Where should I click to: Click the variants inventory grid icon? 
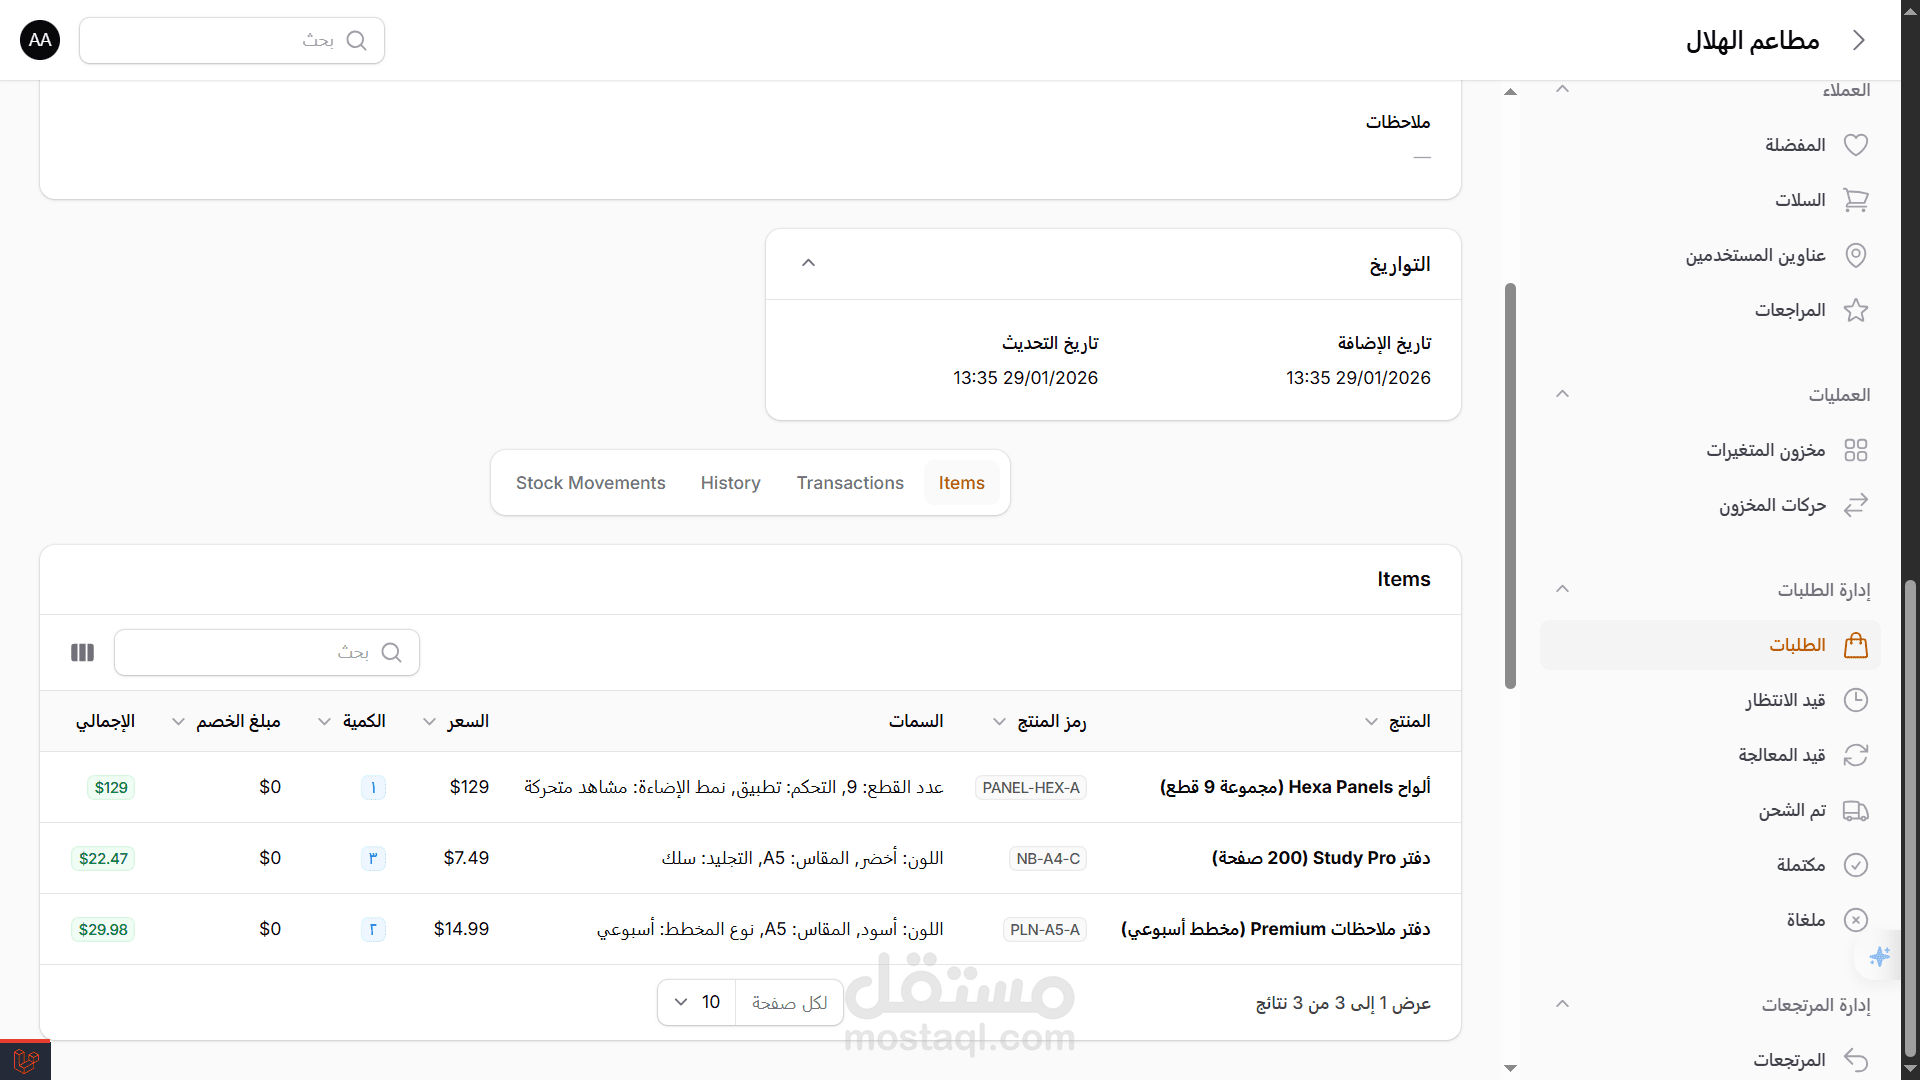coord(1855,450)
